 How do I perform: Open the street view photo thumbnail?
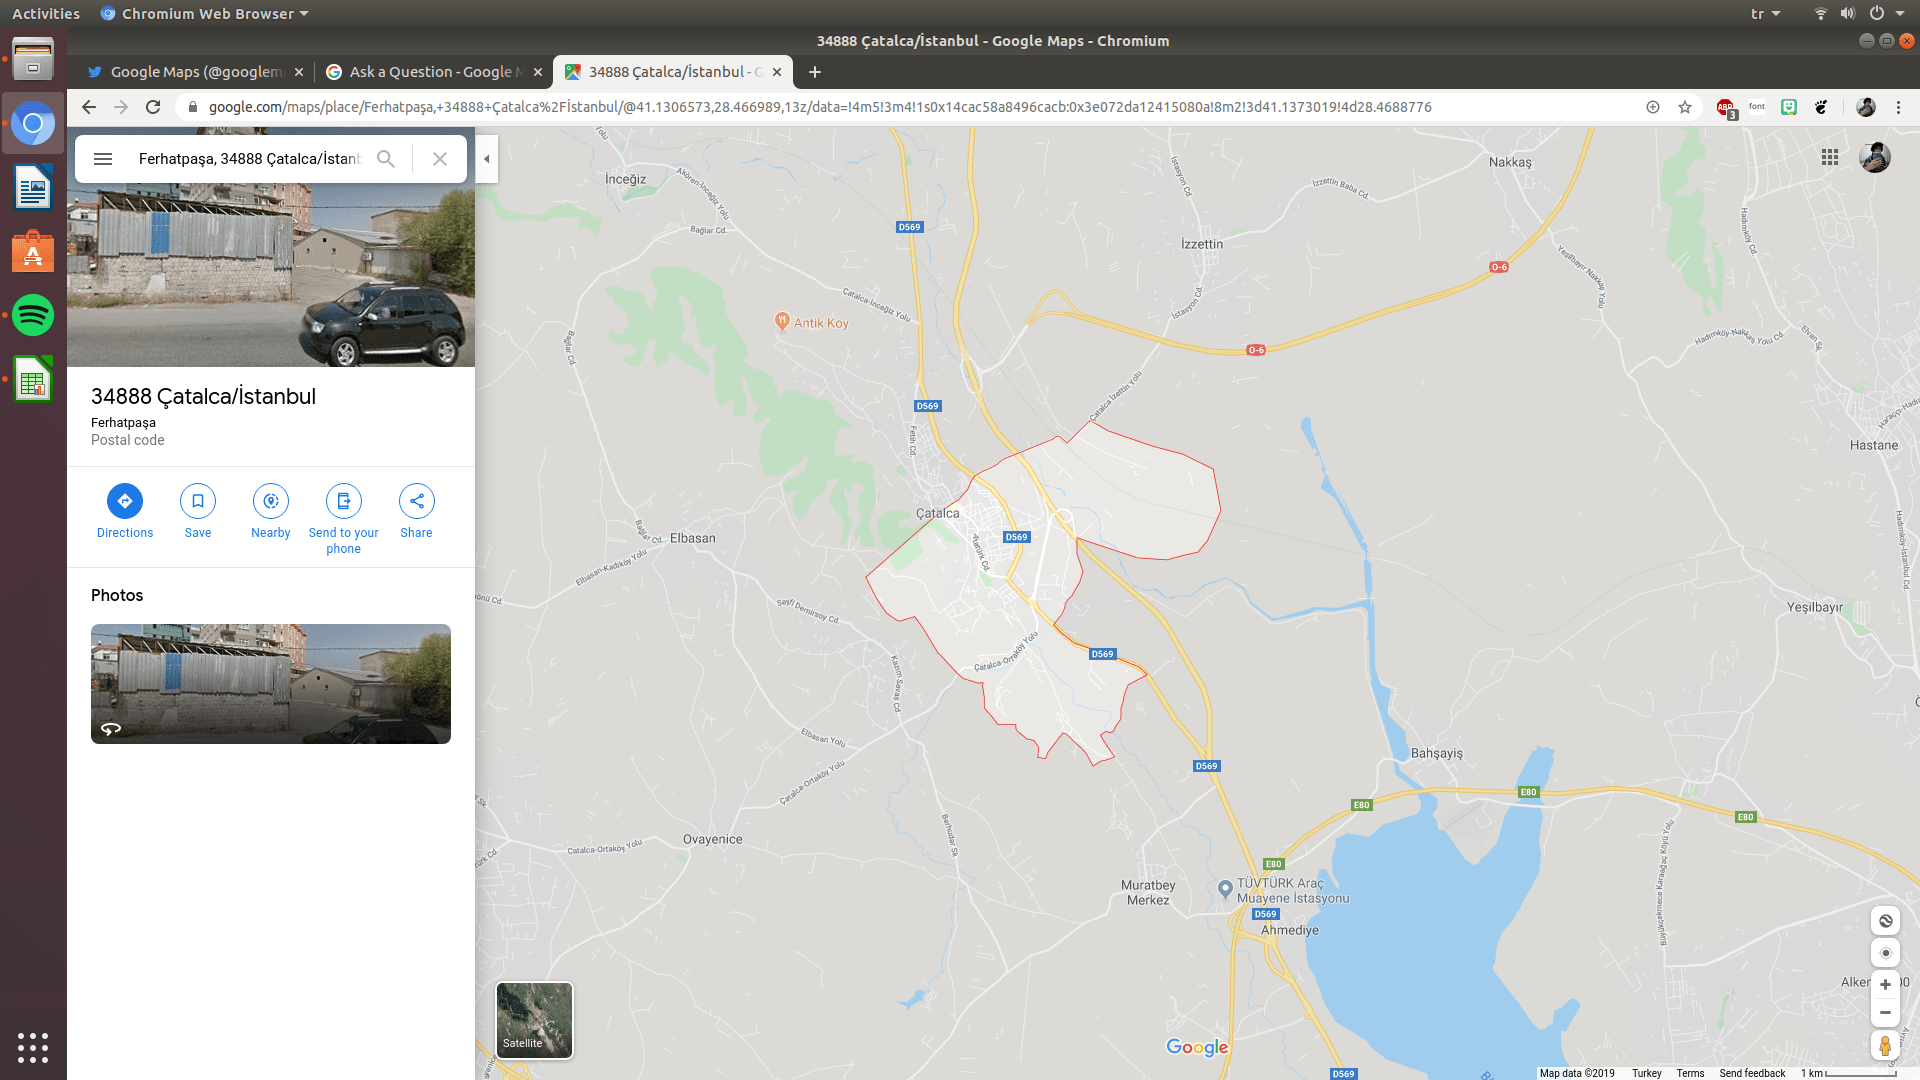[271, 684]
